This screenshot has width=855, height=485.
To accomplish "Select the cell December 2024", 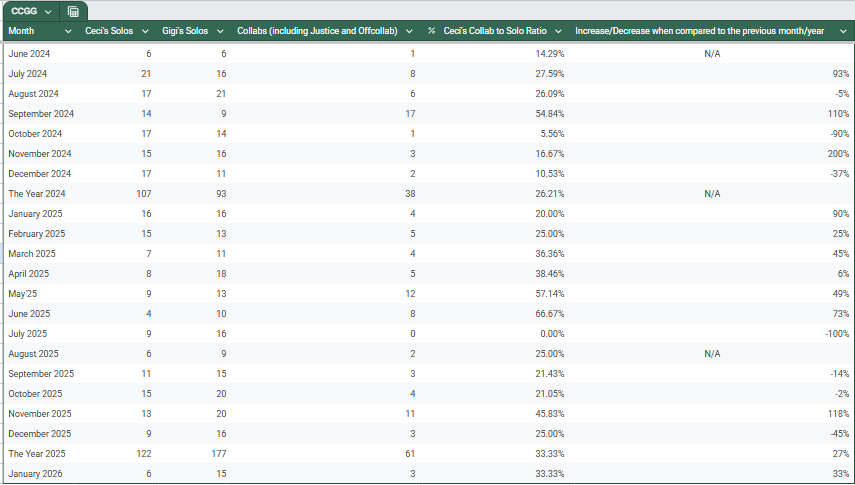I will pyautogui.click(x=40, y=173).
